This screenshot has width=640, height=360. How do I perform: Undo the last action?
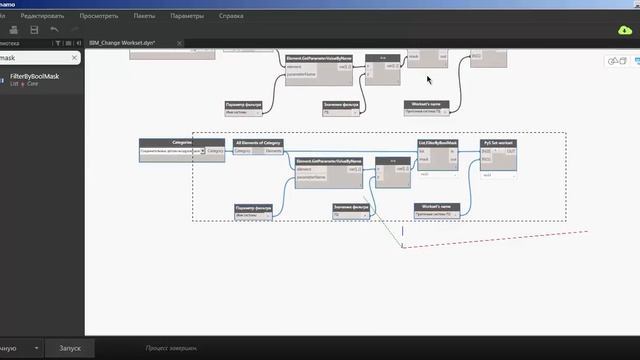coord(54,29)
